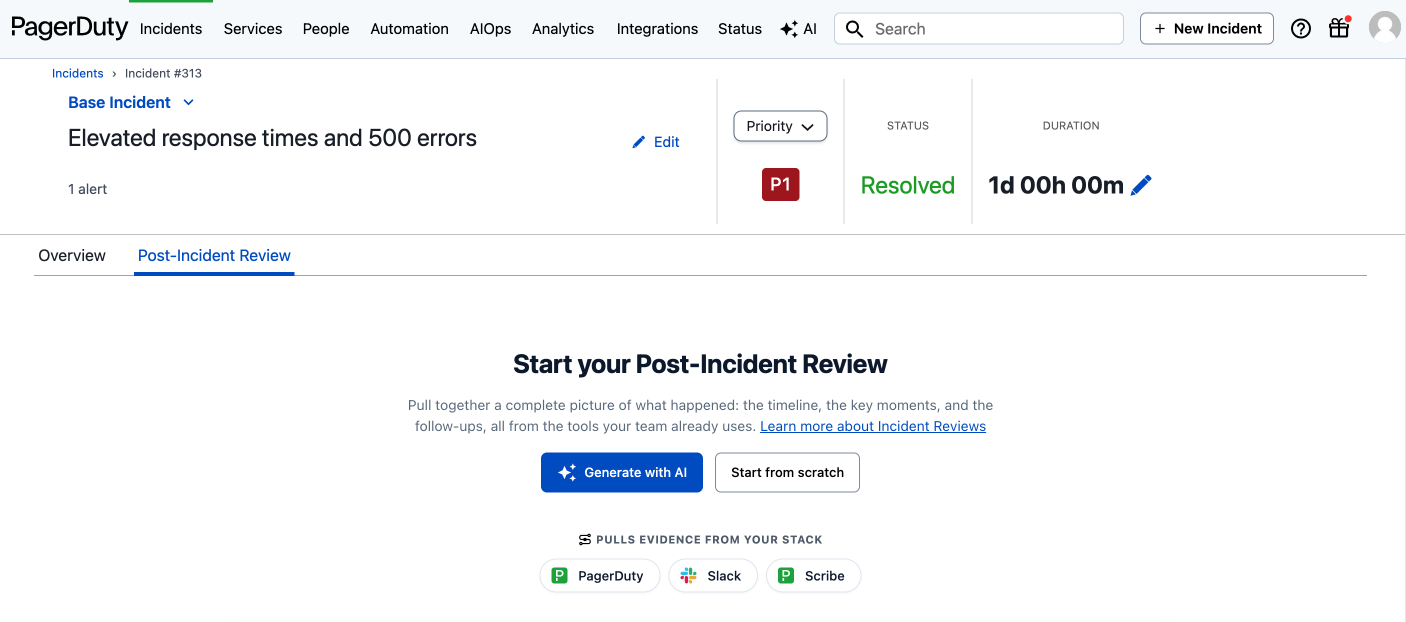Click the Resolved status text

(x=908, y=185)
